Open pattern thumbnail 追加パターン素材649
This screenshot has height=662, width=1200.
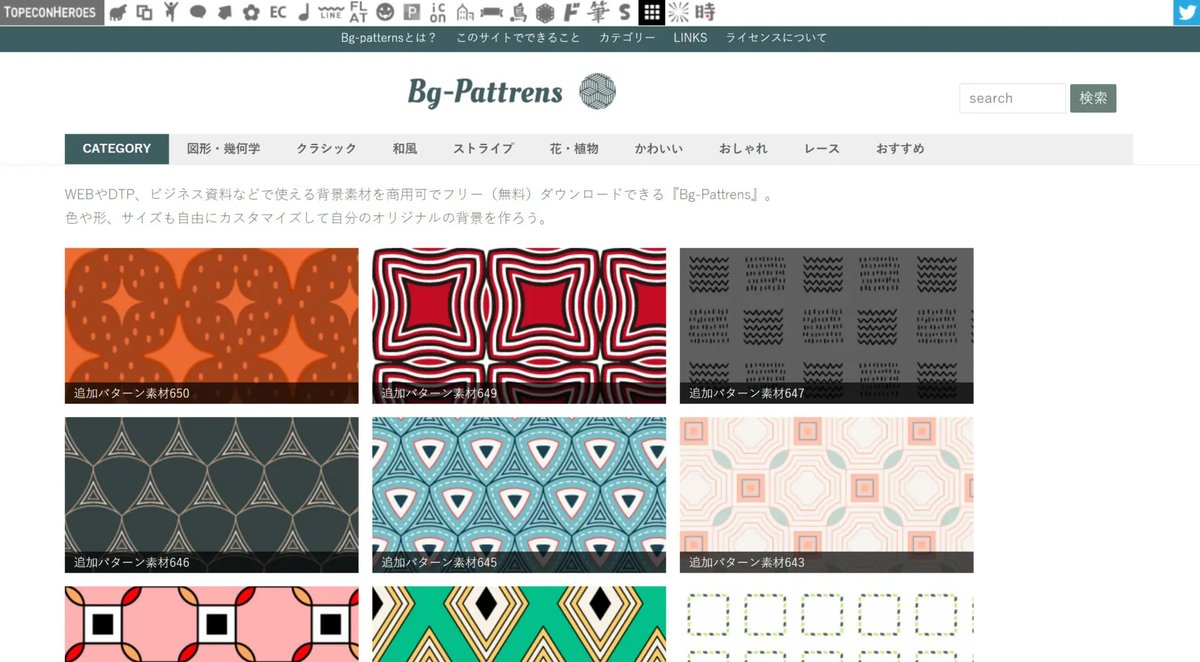tap(519, 326)
